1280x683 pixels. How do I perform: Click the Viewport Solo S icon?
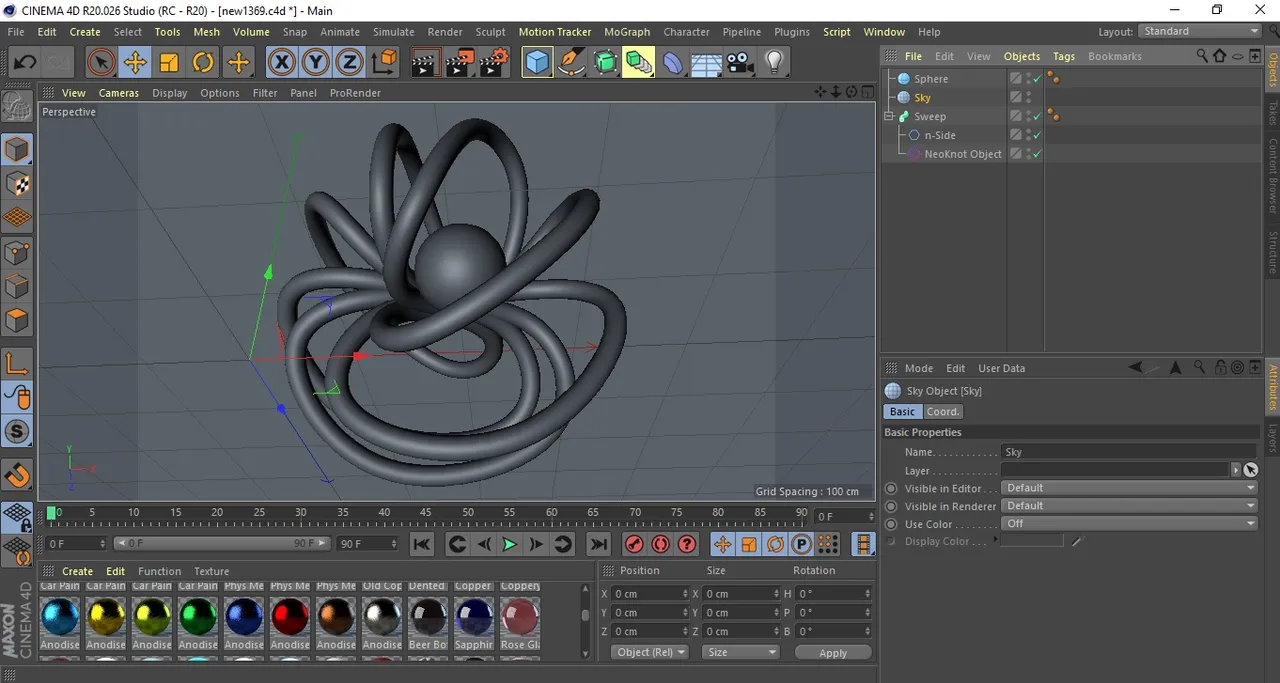pos(17,432)
